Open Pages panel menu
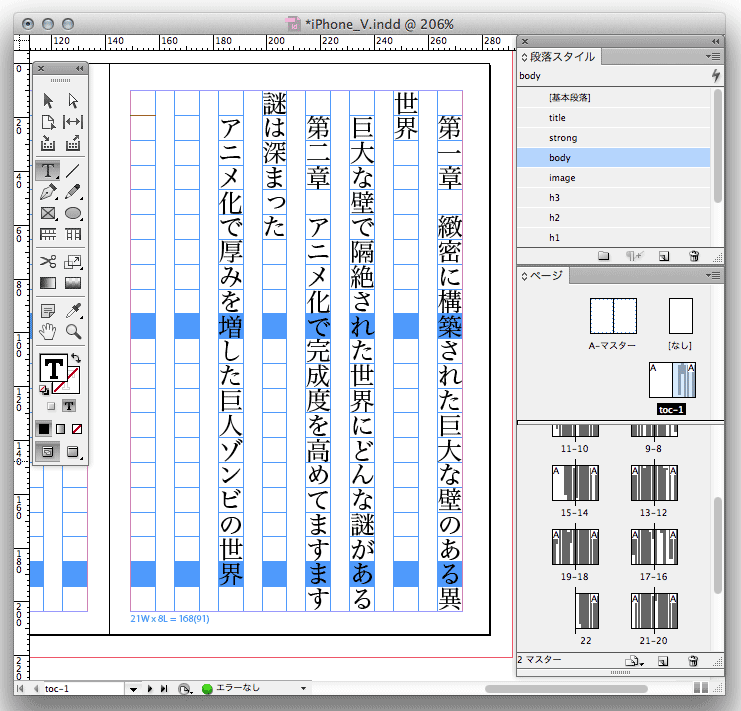Viewport: 741px width, 711px height. pos(714,275)
